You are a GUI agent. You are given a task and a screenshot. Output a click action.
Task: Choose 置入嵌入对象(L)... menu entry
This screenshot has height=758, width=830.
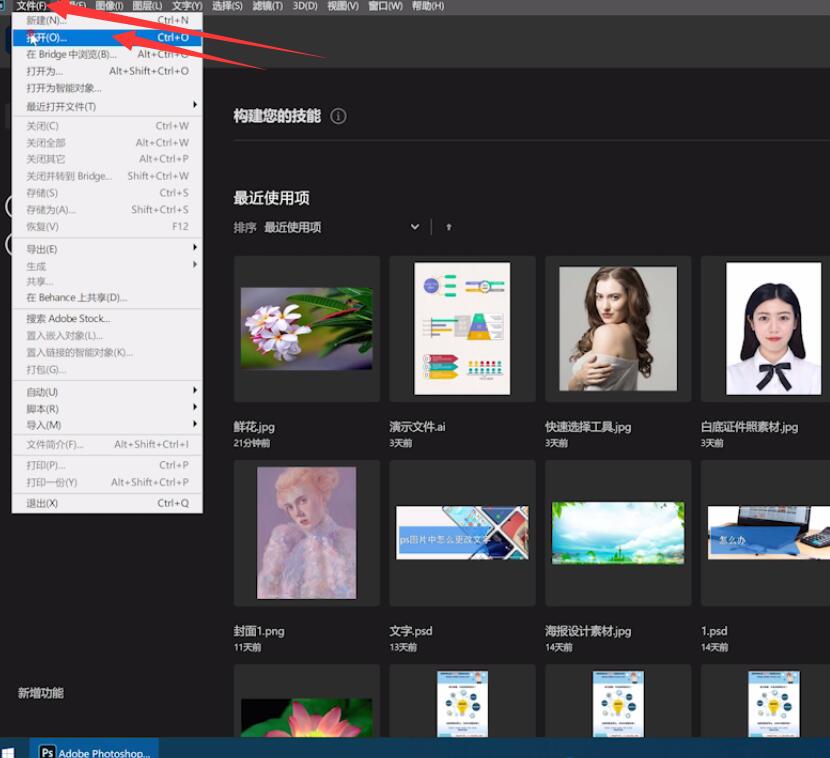[107, 336]
